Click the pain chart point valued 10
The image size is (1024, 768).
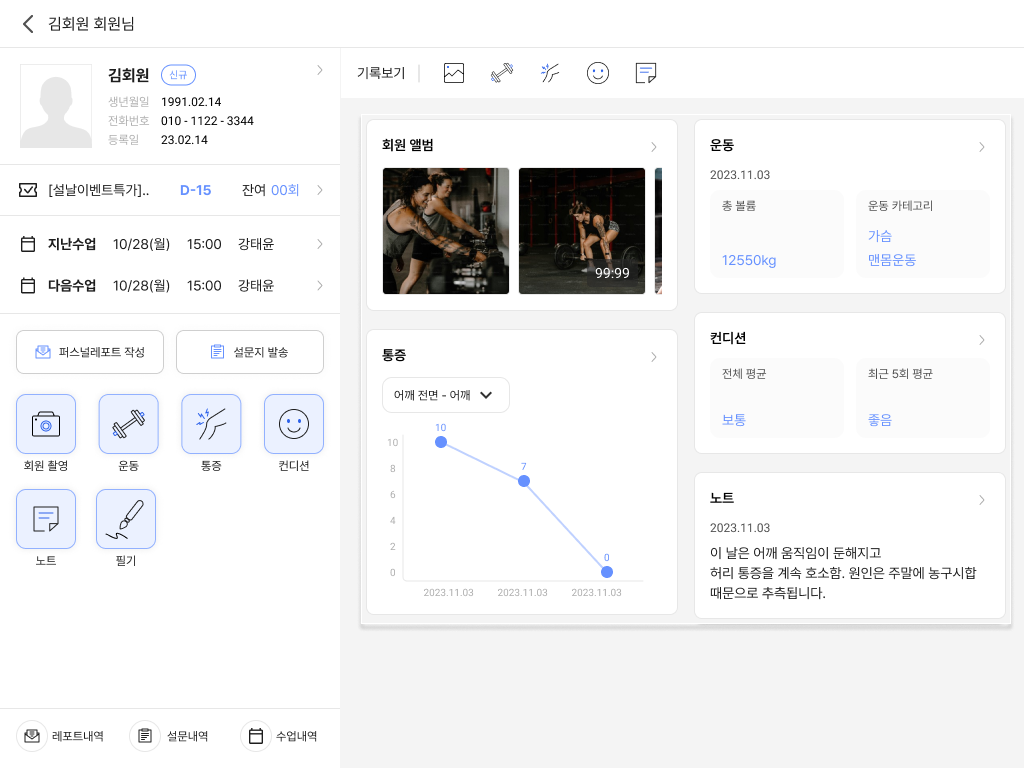(441, 442)
